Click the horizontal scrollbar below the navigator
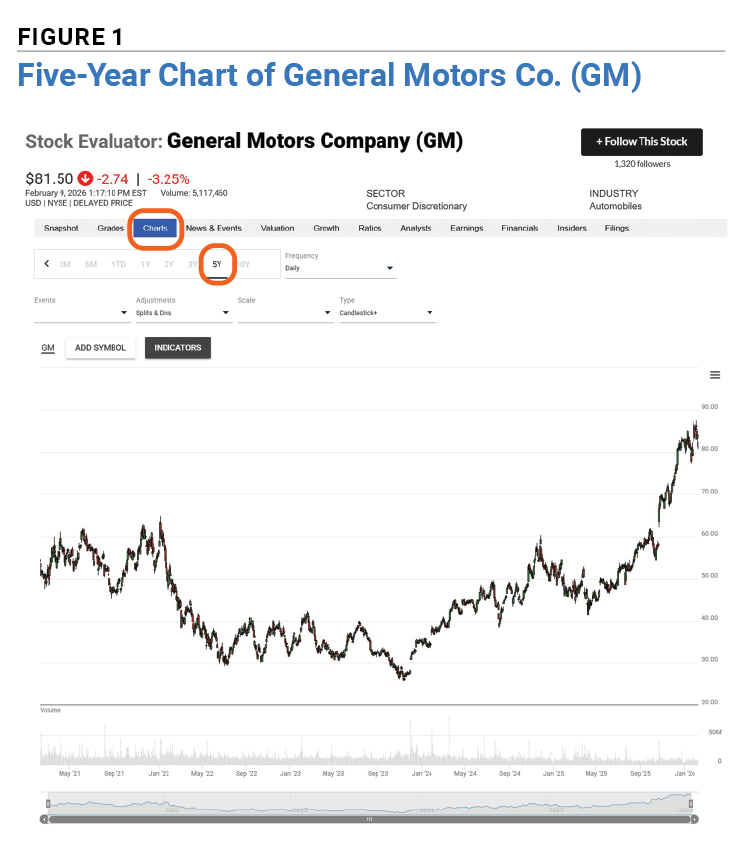Viewport: 742px width, 842px height. point(369,819)
